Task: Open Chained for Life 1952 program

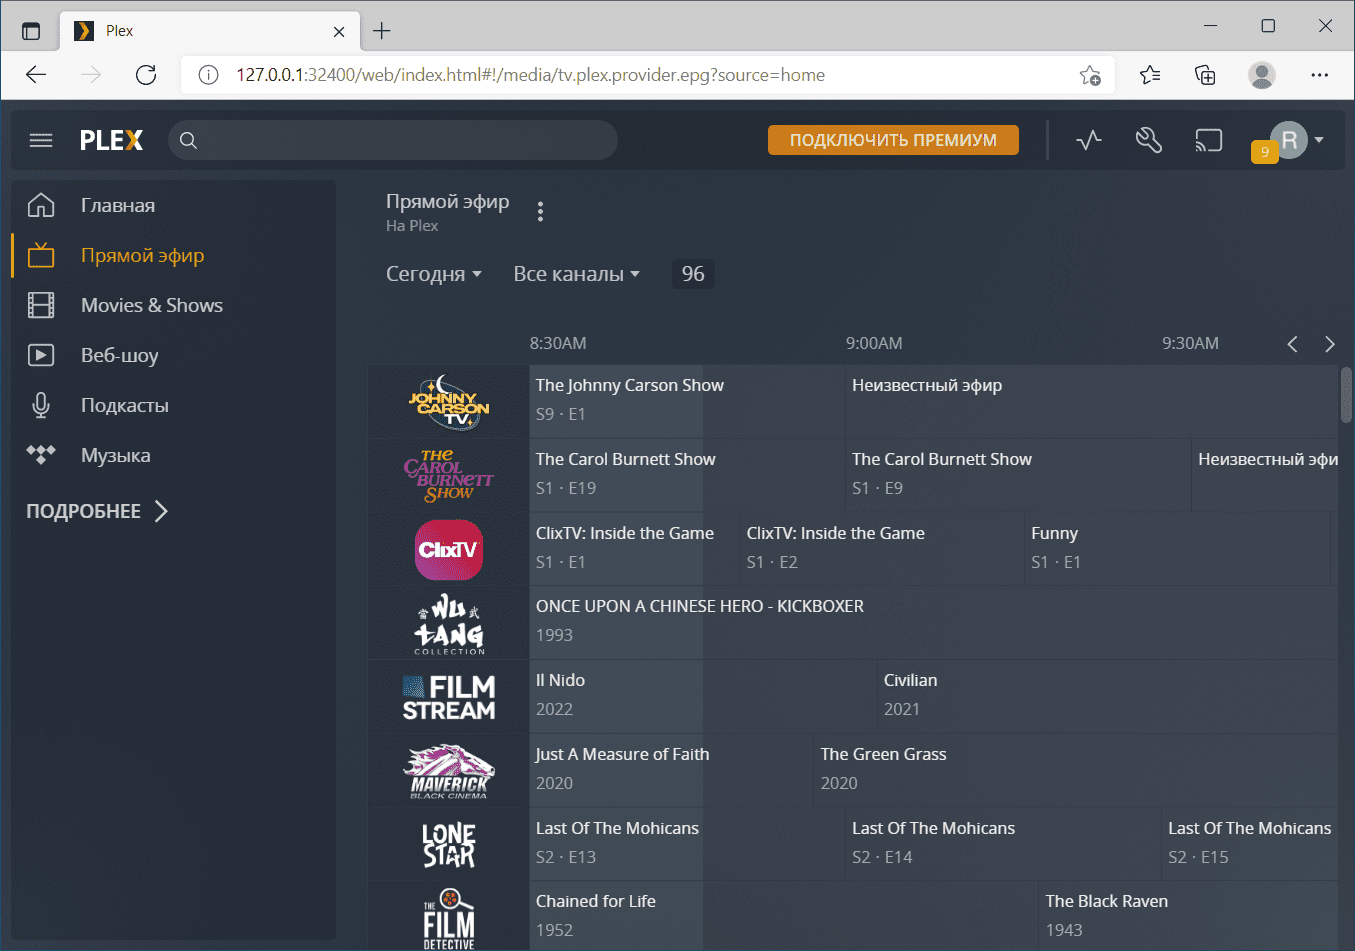Action: pos(784,916)
